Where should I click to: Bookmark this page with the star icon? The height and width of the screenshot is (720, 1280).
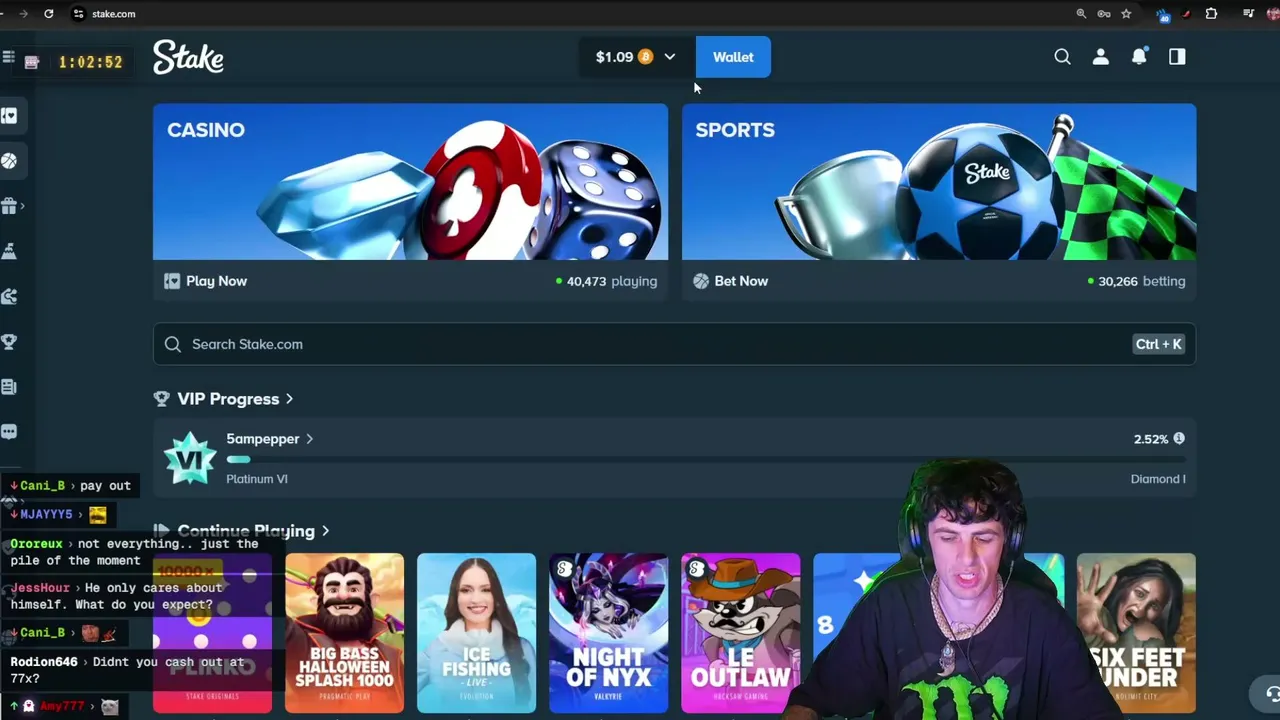click(1126, 14)
